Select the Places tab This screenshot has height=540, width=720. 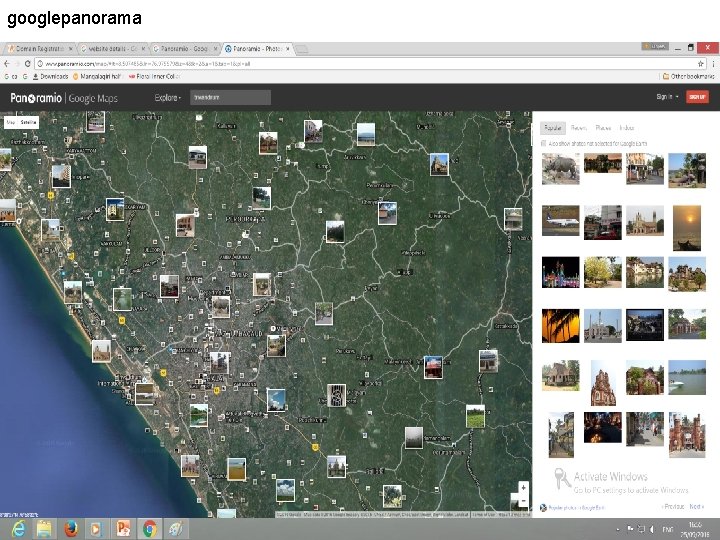click(603, 128)
